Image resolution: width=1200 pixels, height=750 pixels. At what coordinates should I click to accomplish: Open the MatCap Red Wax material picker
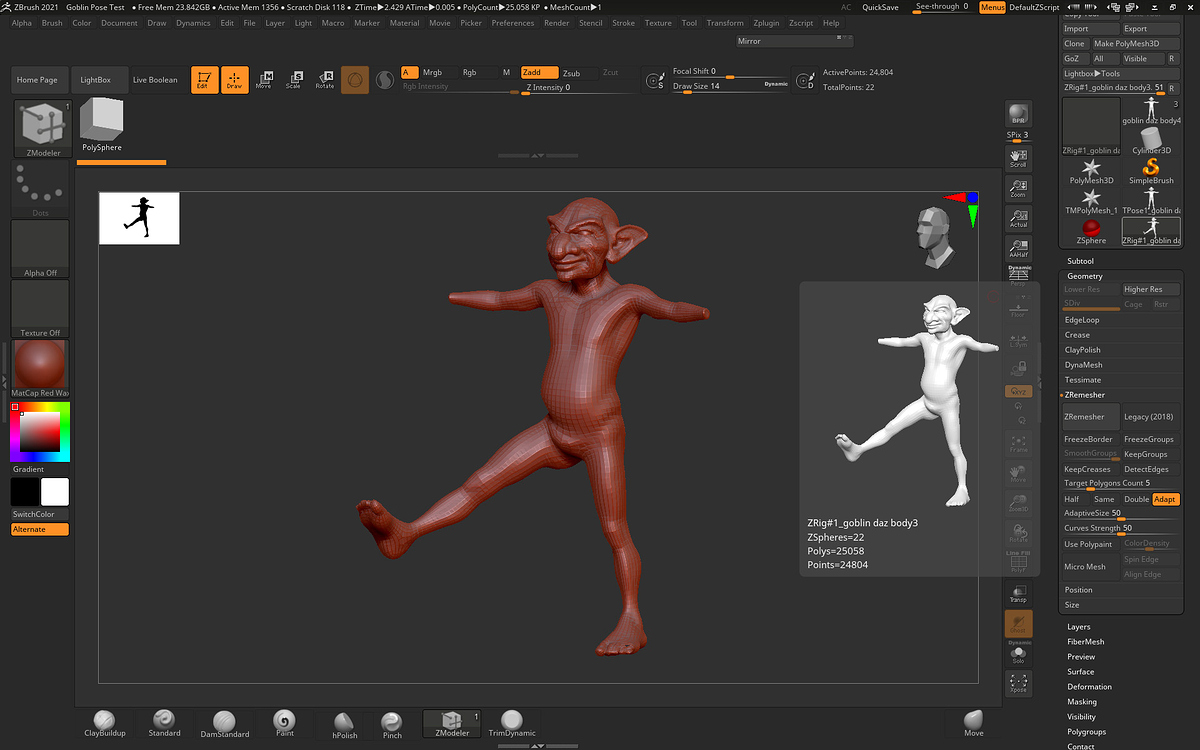coord(40,369)
